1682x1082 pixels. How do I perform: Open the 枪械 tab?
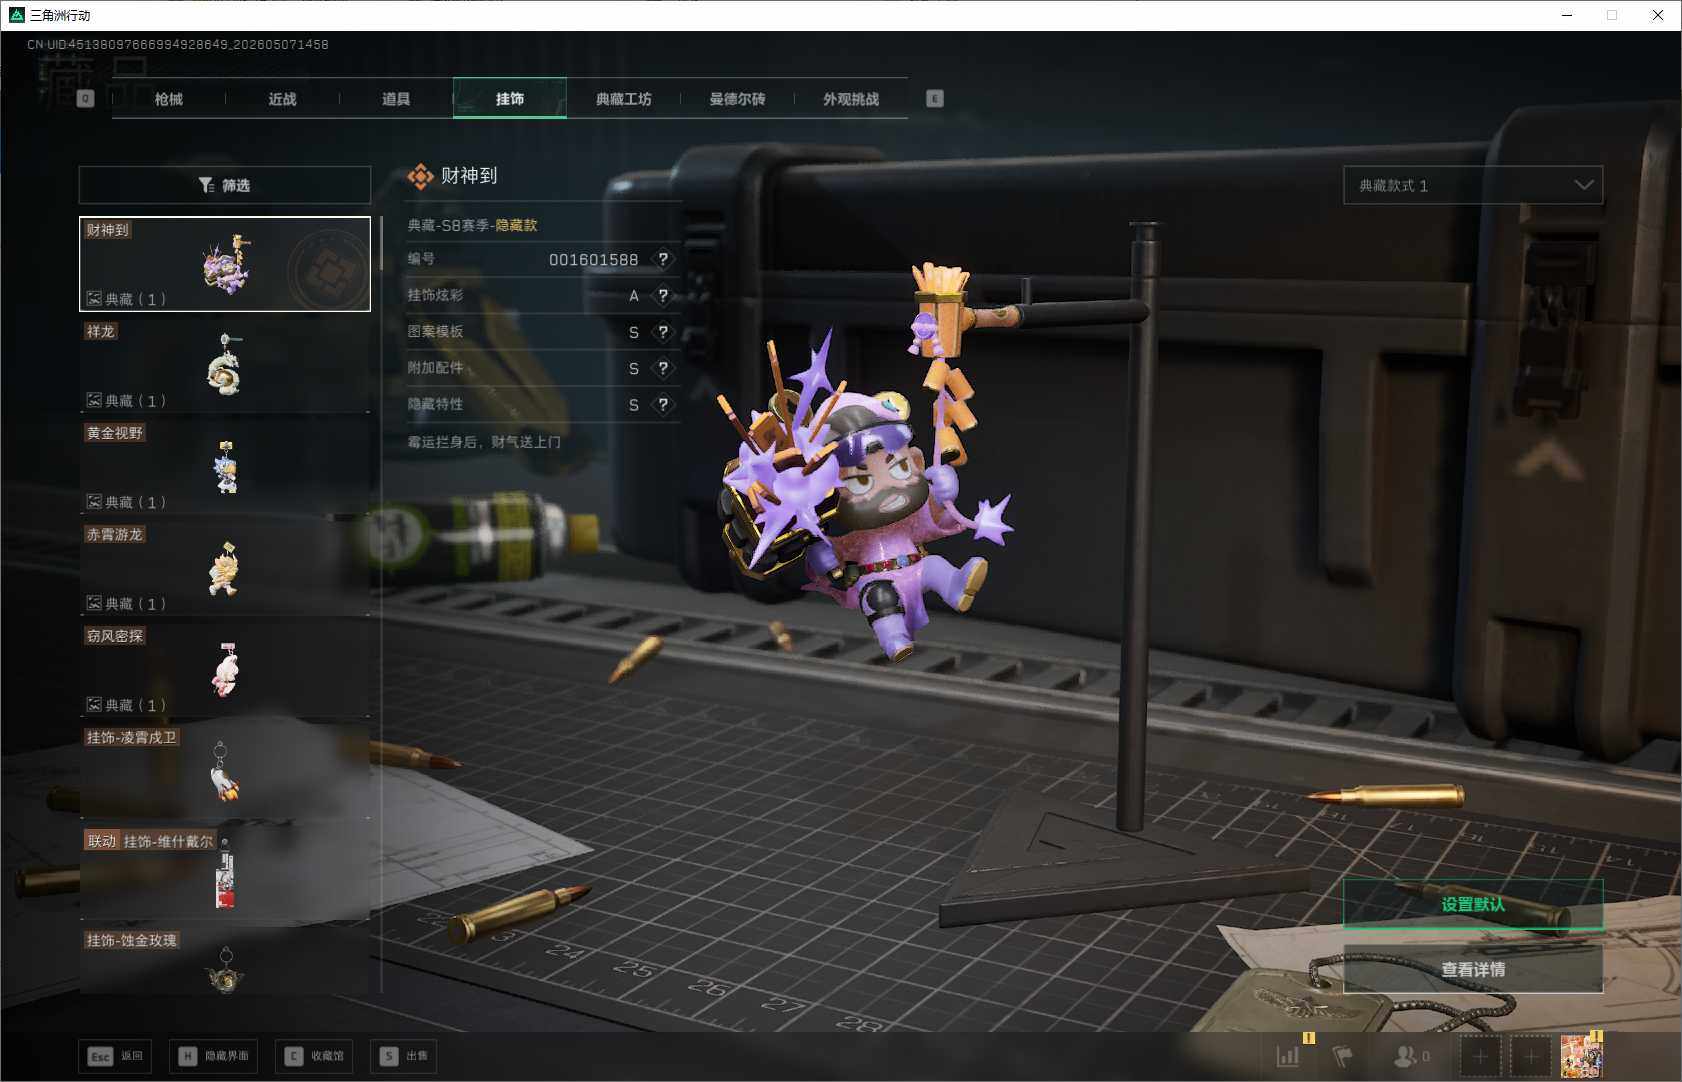point(169,99)
